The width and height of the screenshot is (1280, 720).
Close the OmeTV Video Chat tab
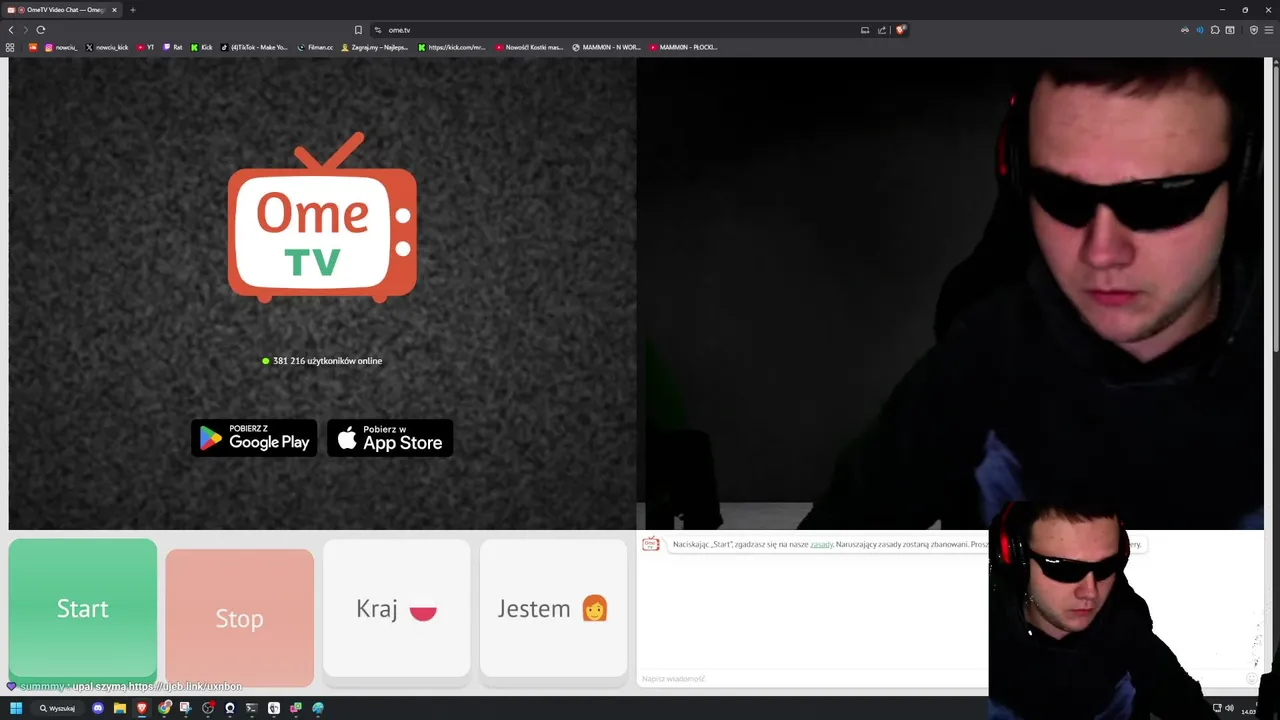(x=114, y=10)
